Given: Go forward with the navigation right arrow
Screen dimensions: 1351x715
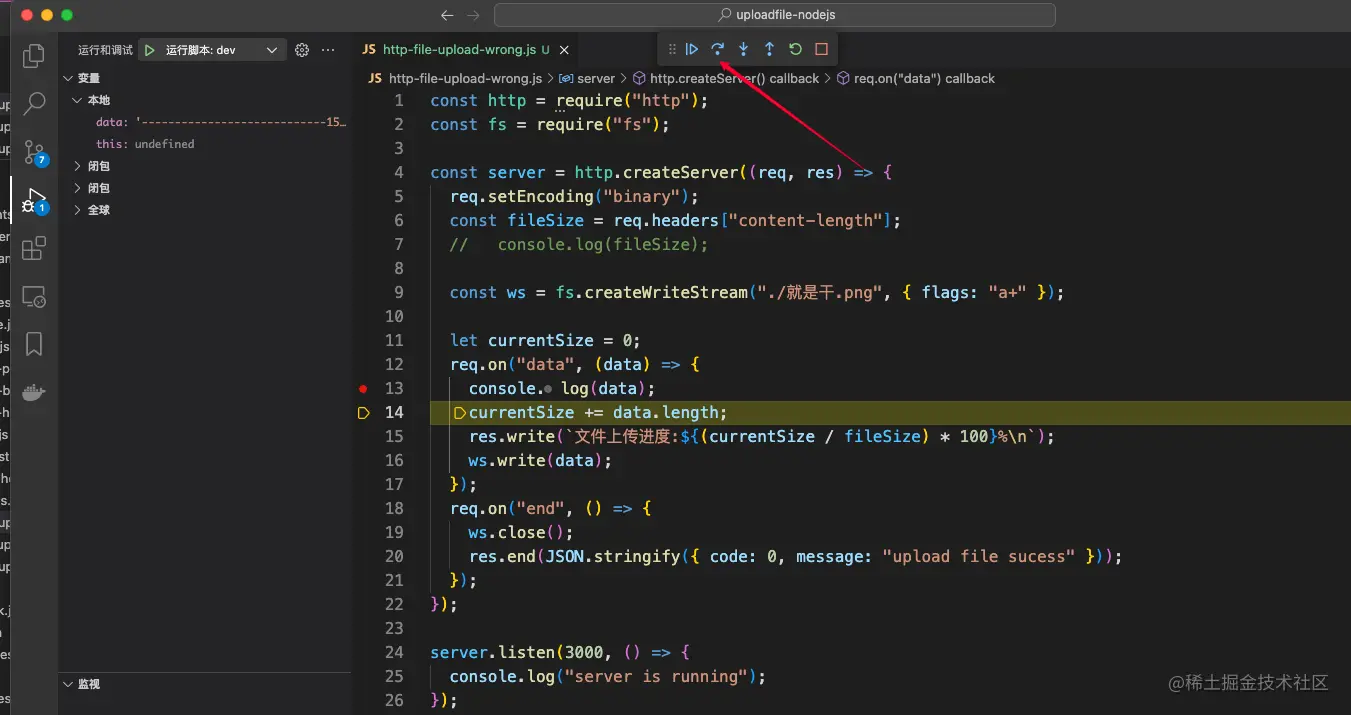Looking at the screenshot, I should [473, 15].
